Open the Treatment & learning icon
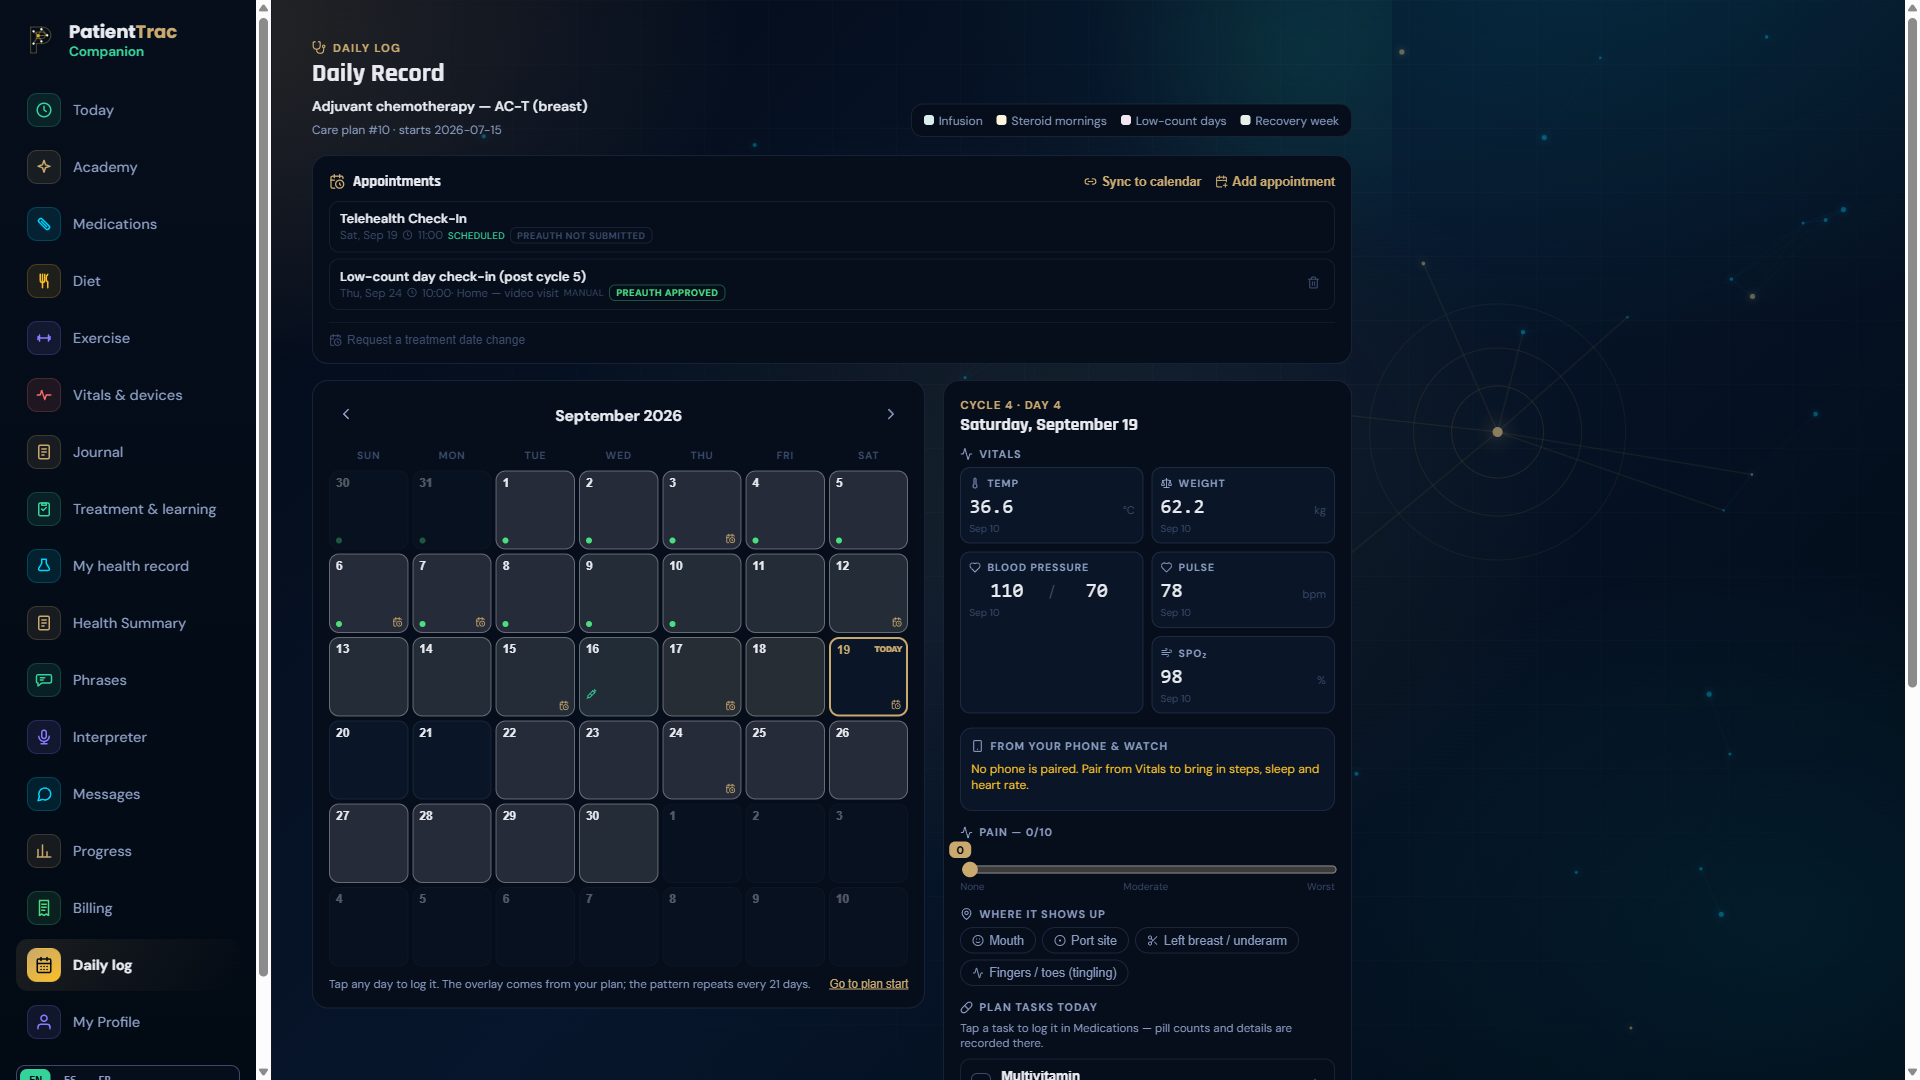 pos(44,509)
